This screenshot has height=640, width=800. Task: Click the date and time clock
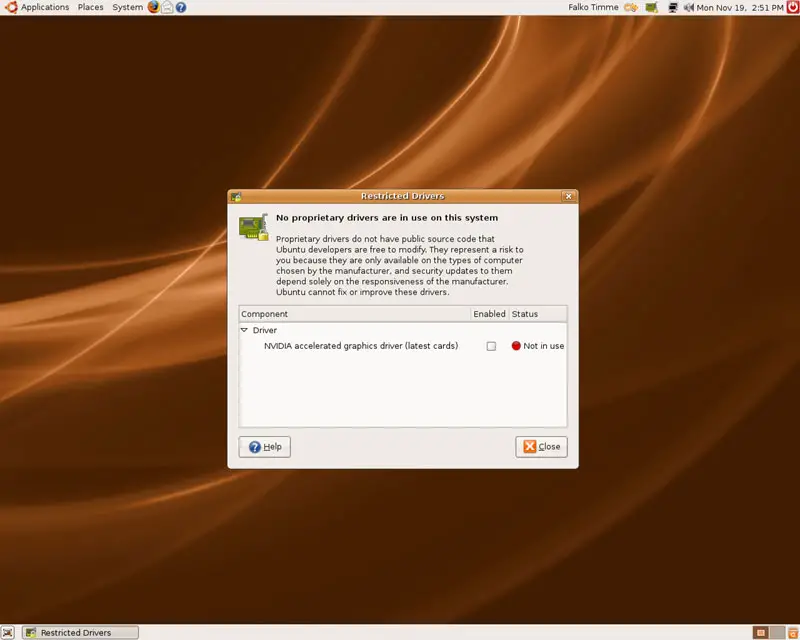(x=740, y=7)
